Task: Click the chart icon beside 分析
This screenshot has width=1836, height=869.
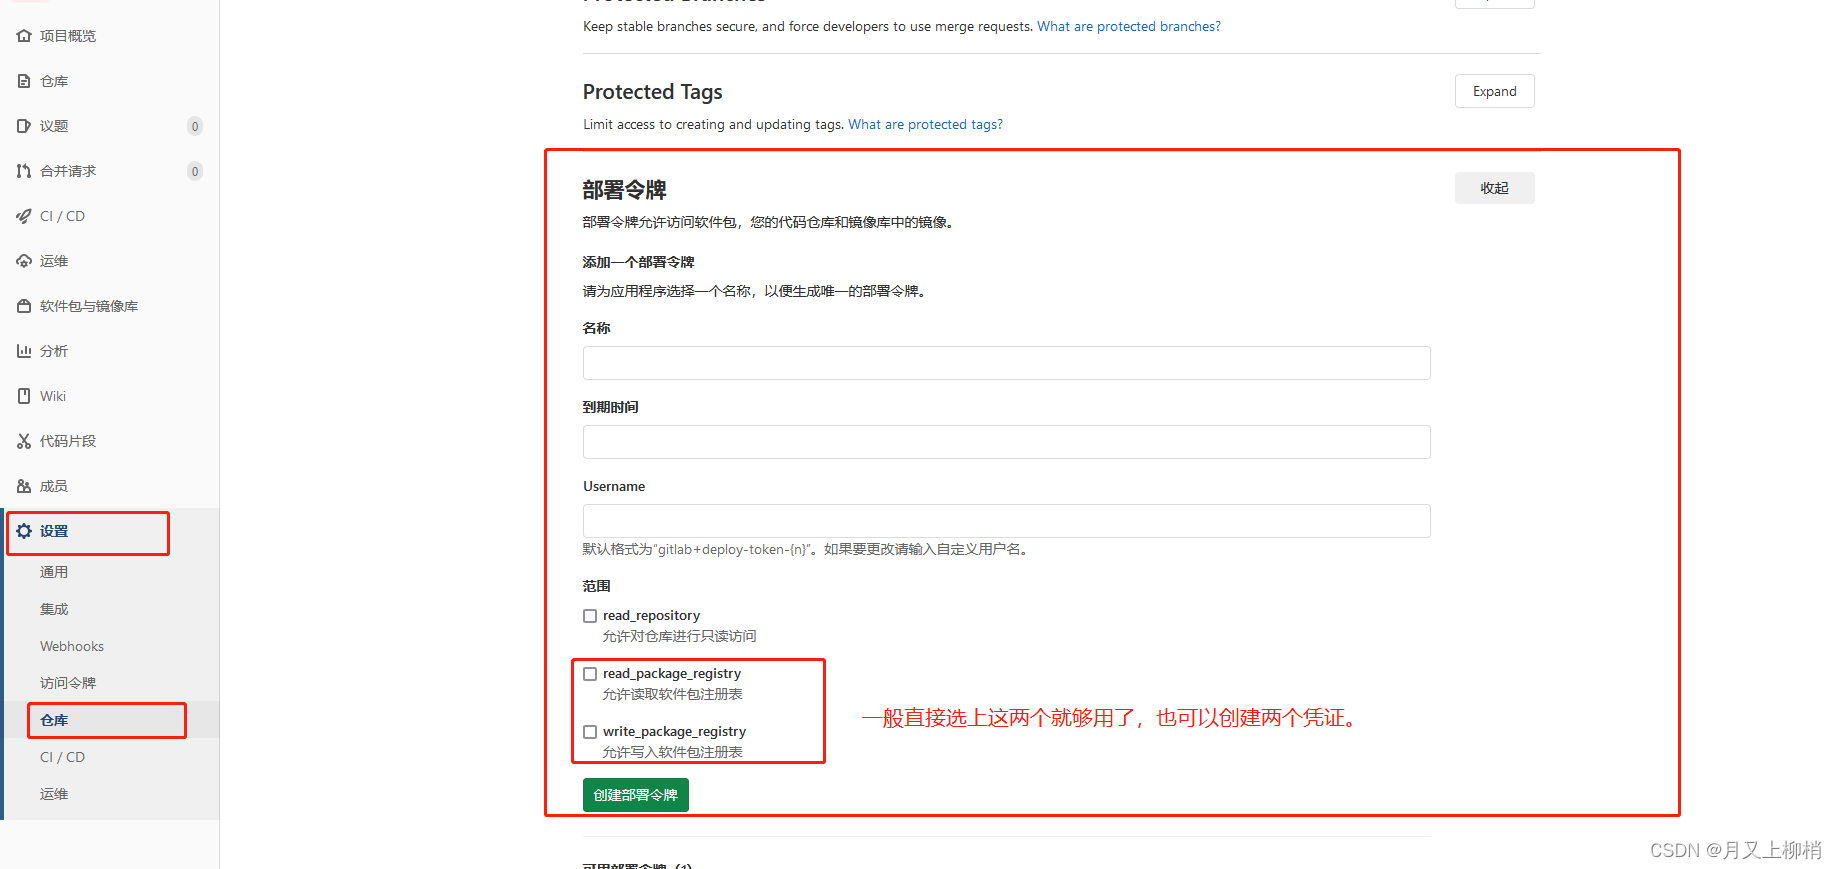Action: 24,351
